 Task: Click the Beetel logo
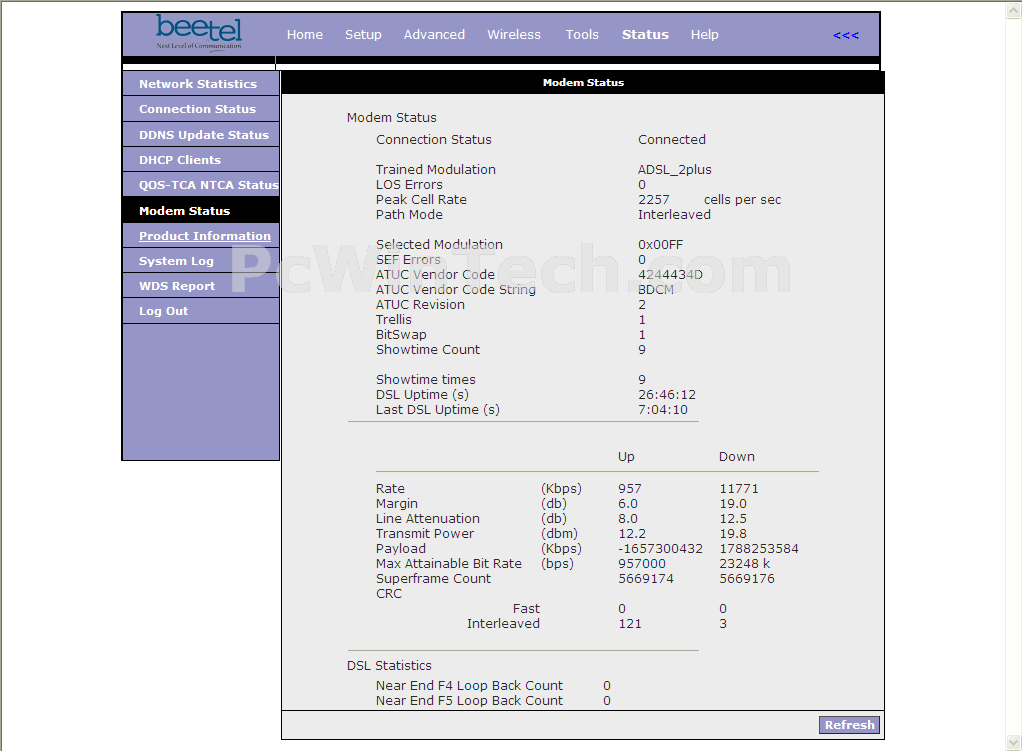tap(199, 33)
